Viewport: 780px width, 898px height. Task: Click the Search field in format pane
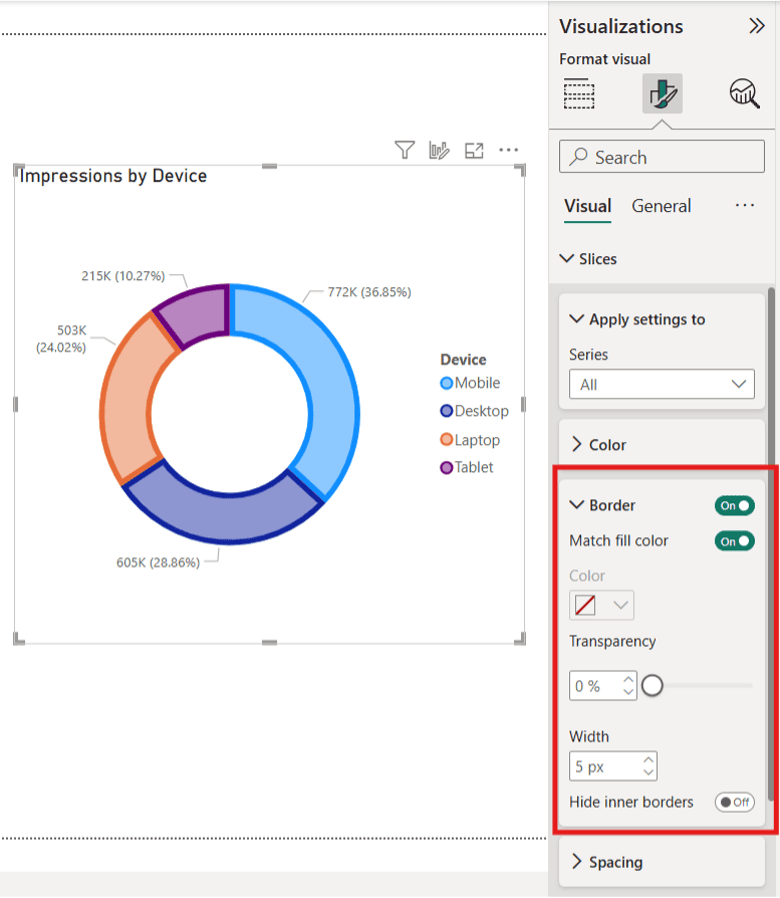661,157
